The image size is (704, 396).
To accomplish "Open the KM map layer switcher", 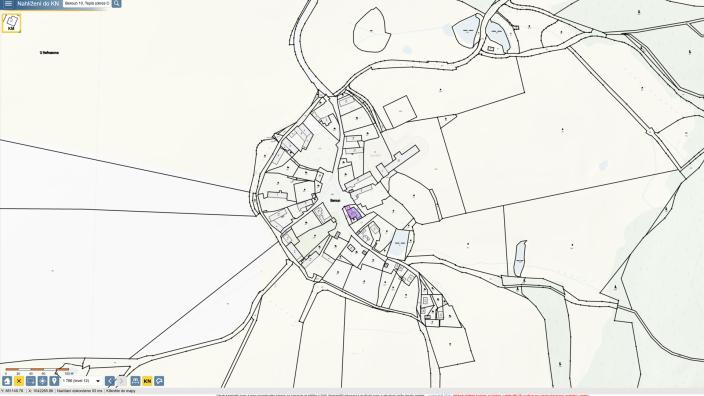I will tap(11, 23).
